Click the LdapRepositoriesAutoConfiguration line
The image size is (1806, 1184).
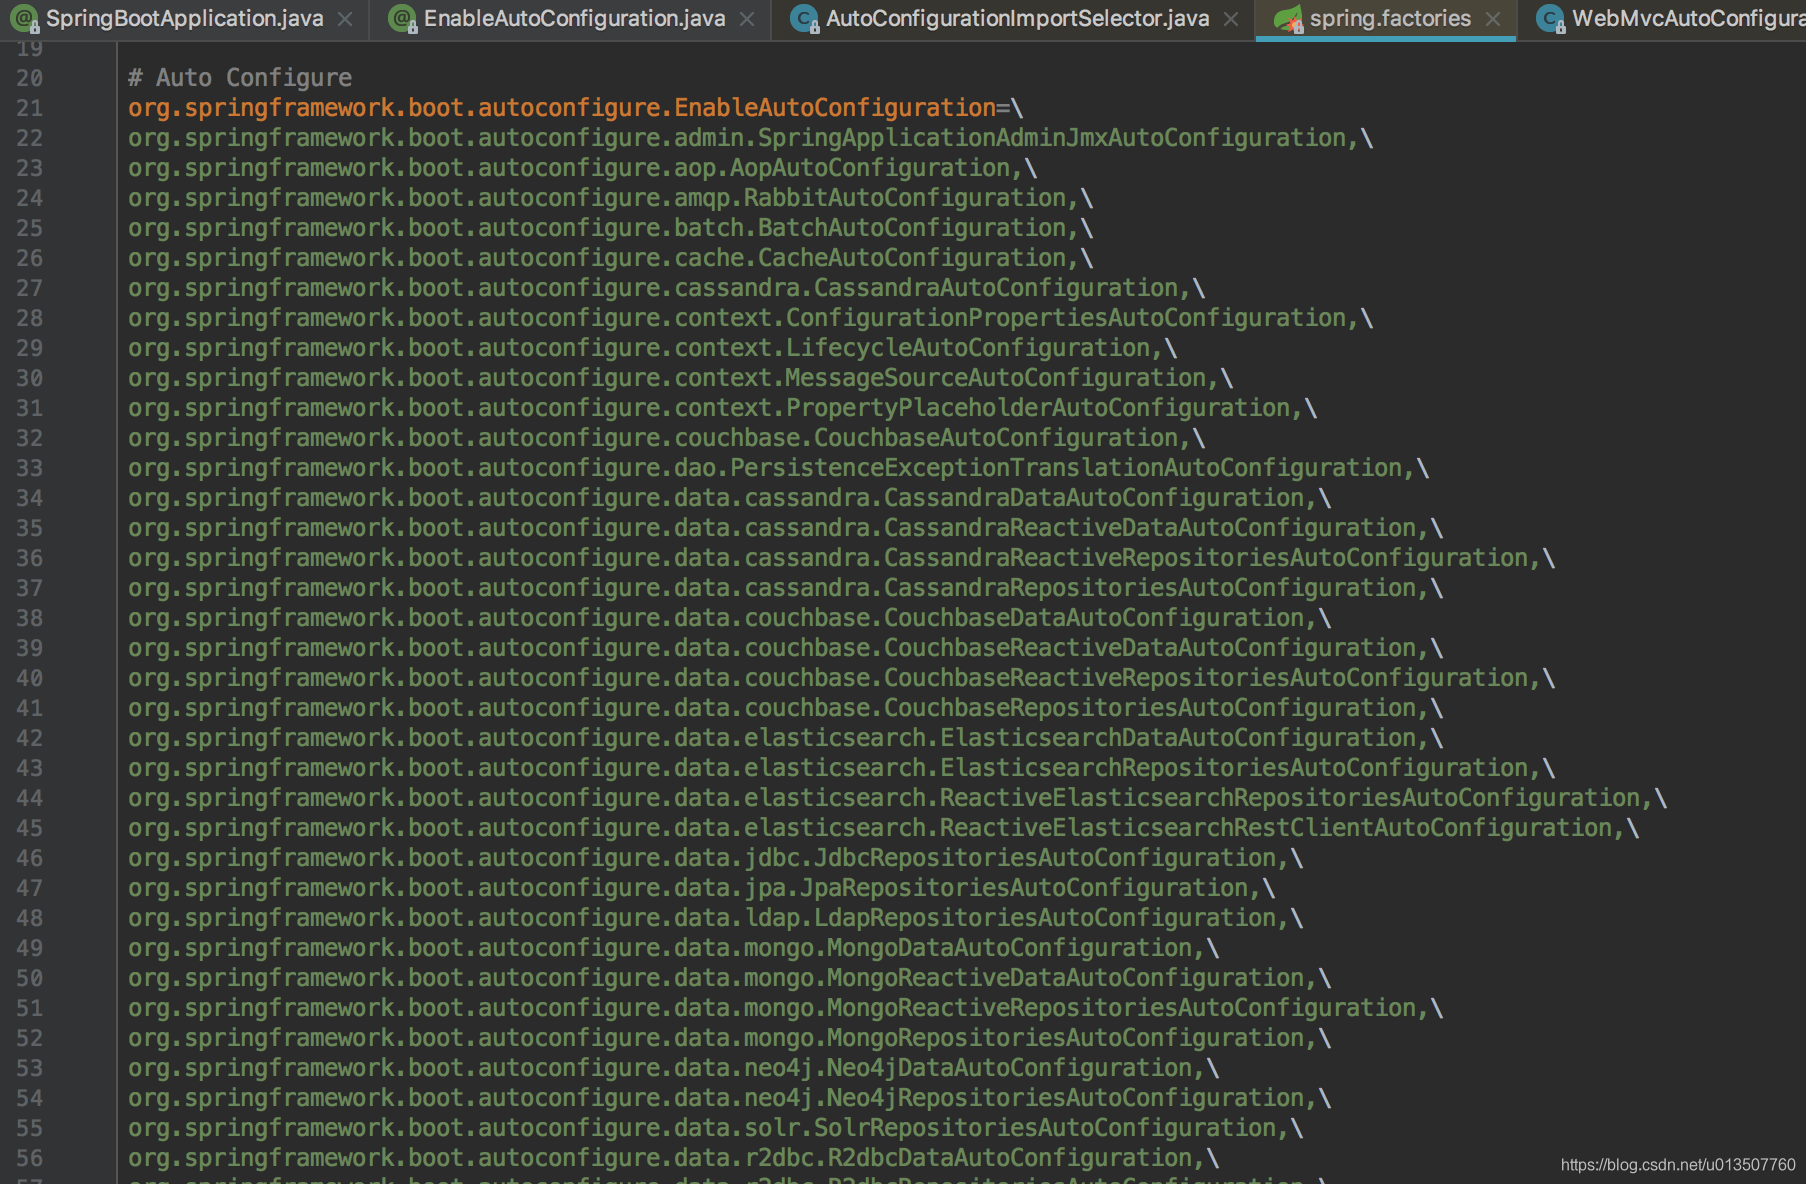715,918
